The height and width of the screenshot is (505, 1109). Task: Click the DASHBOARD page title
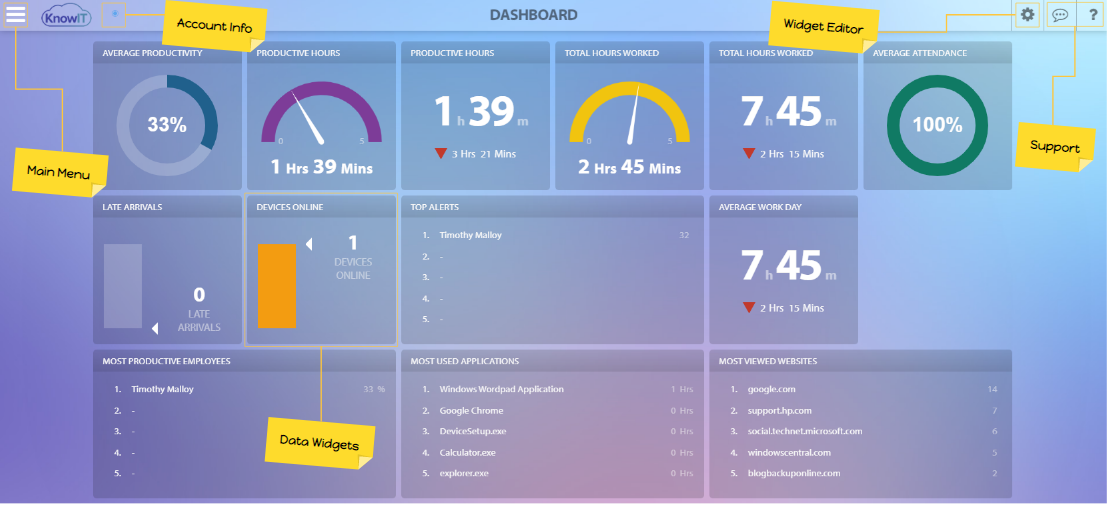tap(534, 15)
